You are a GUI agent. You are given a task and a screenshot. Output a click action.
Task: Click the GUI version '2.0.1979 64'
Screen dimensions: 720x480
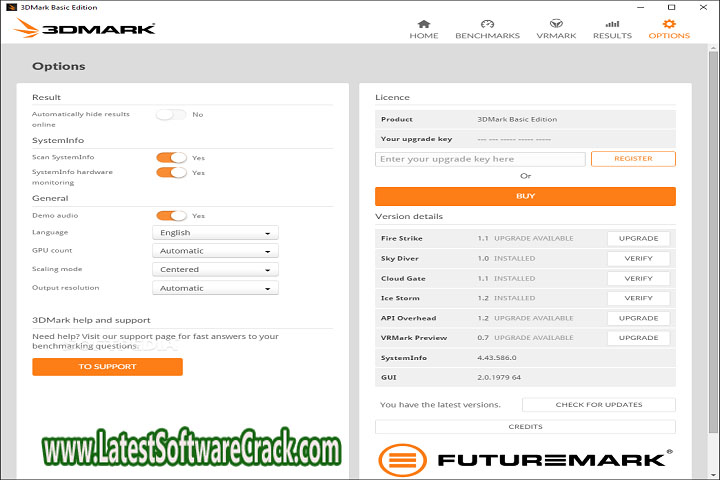click(x=499, y=378)
